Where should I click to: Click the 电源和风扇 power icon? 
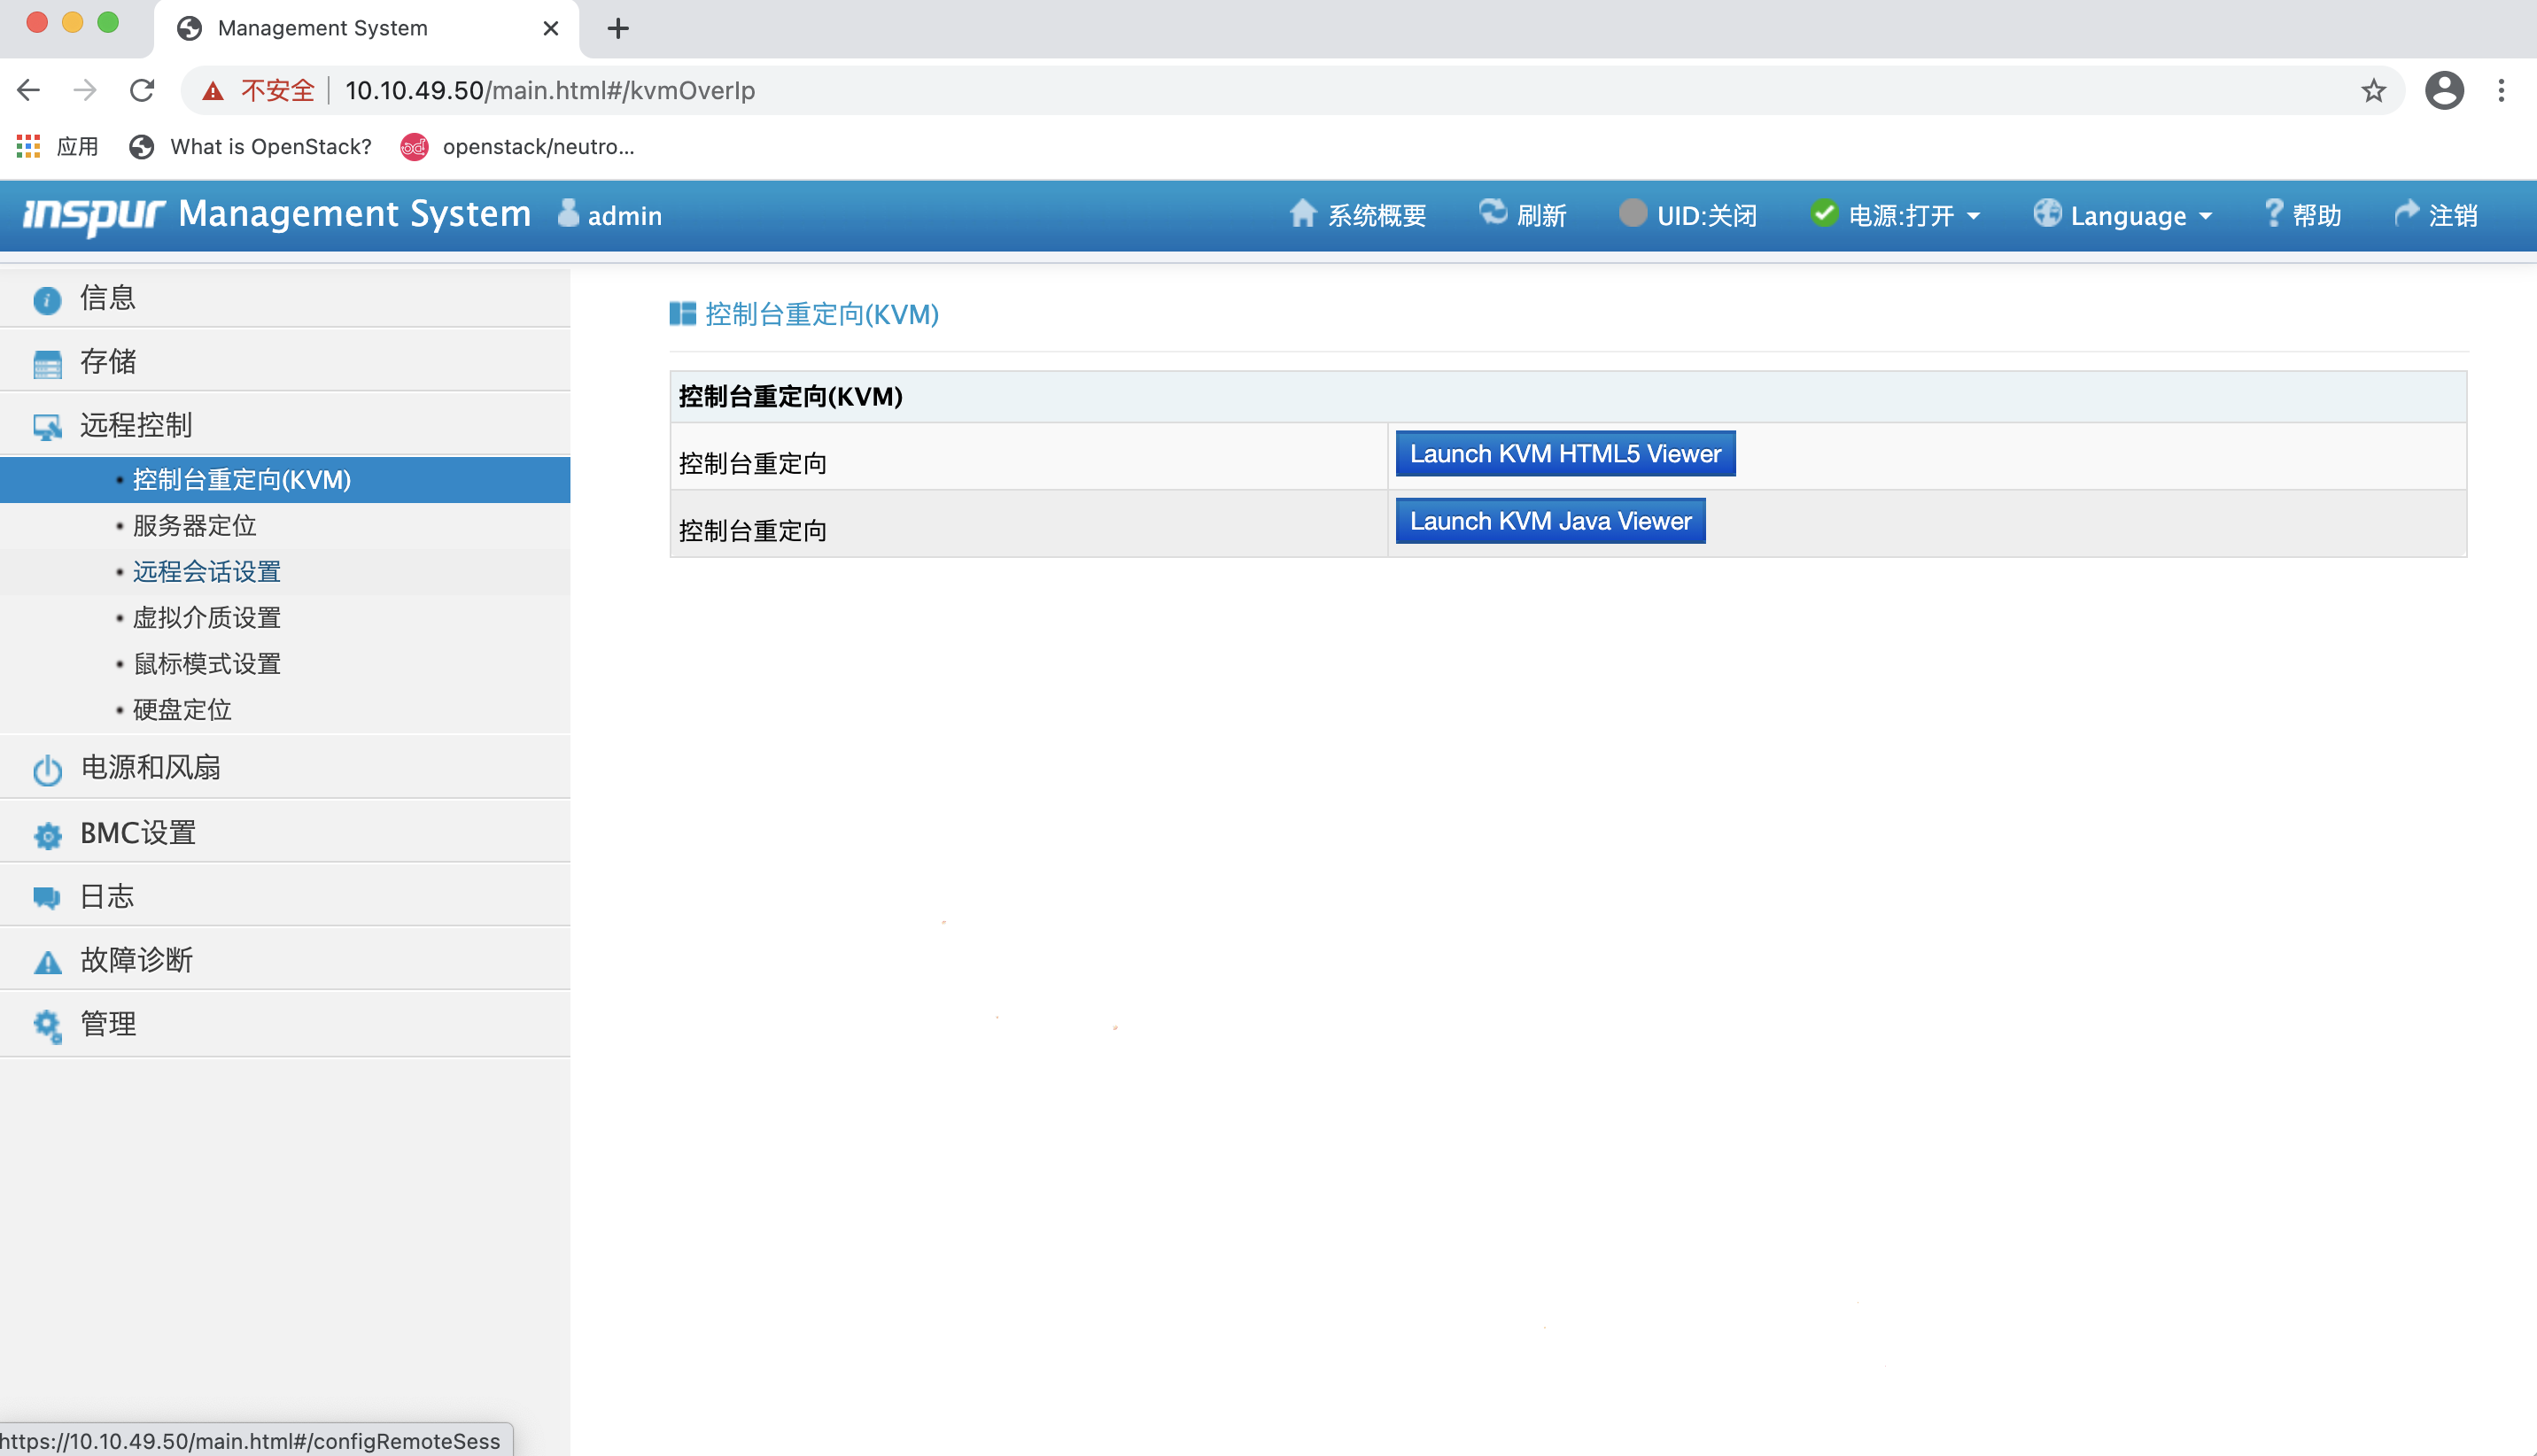pyautogui.click(x=47, y=769)
